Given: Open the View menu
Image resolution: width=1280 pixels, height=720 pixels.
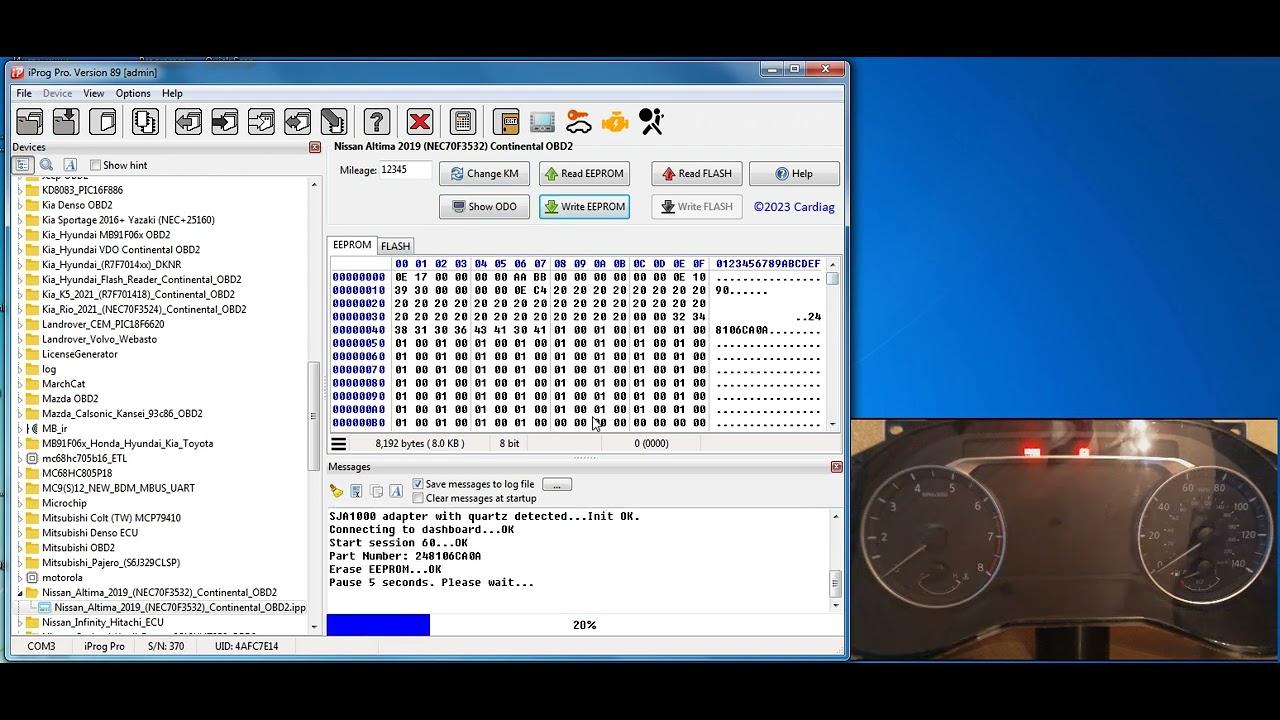Looking at the screenshot, I should (x=93, y=94).
